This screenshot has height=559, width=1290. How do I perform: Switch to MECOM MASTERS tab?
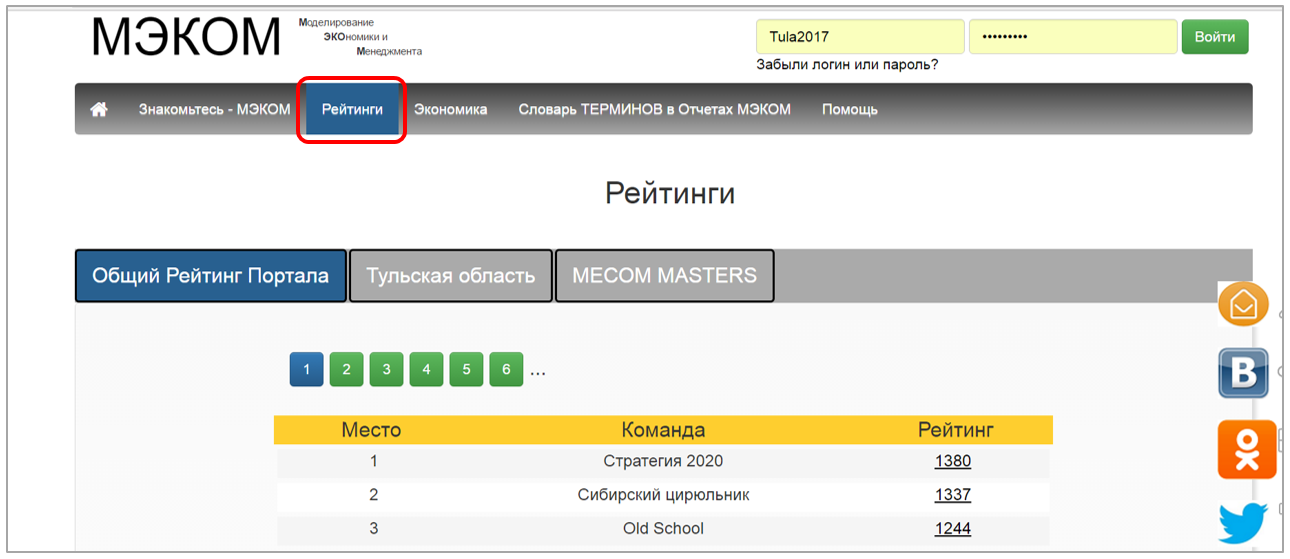[664, 276]
